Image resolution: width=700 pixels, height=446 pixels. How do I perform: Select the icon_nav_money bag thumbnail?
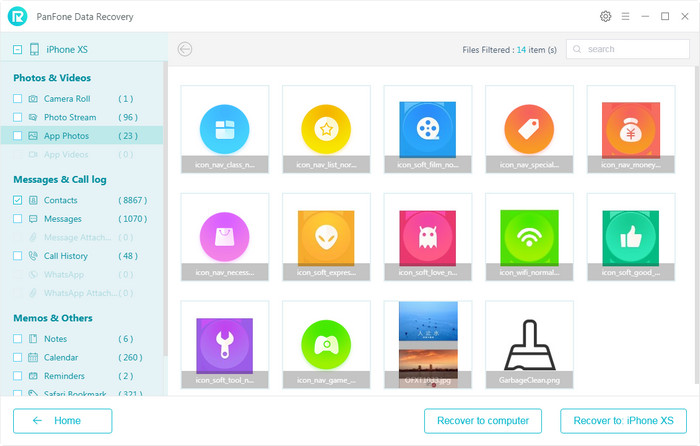pos(631,129)
